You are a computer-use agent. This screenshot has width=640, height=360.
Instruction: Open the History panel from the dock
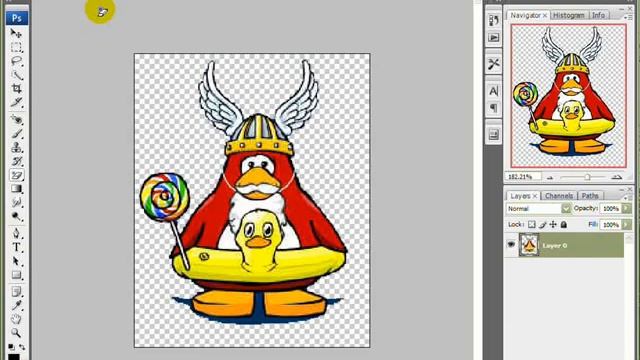click(493, 20)
